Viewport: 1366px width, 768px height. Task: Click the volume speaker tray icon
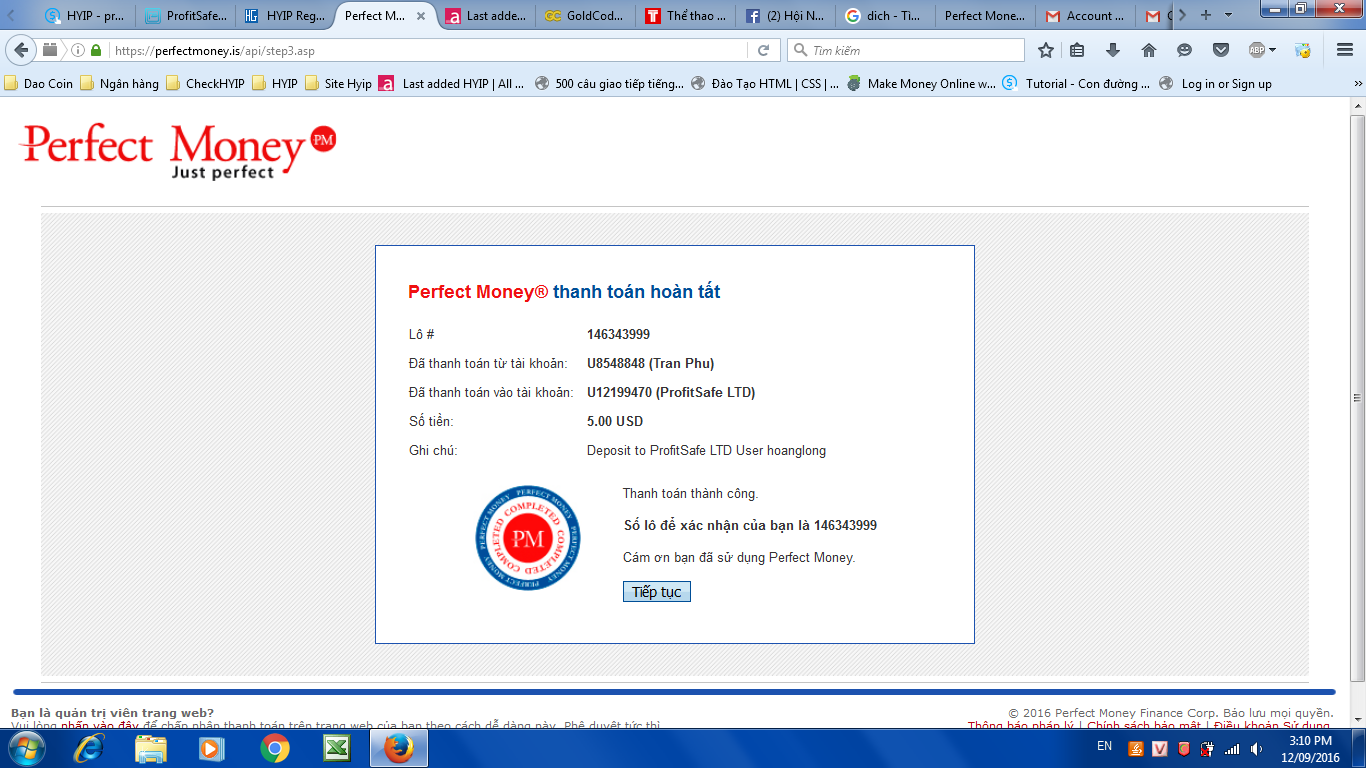pyautogui.click(x=1256, y=748)
